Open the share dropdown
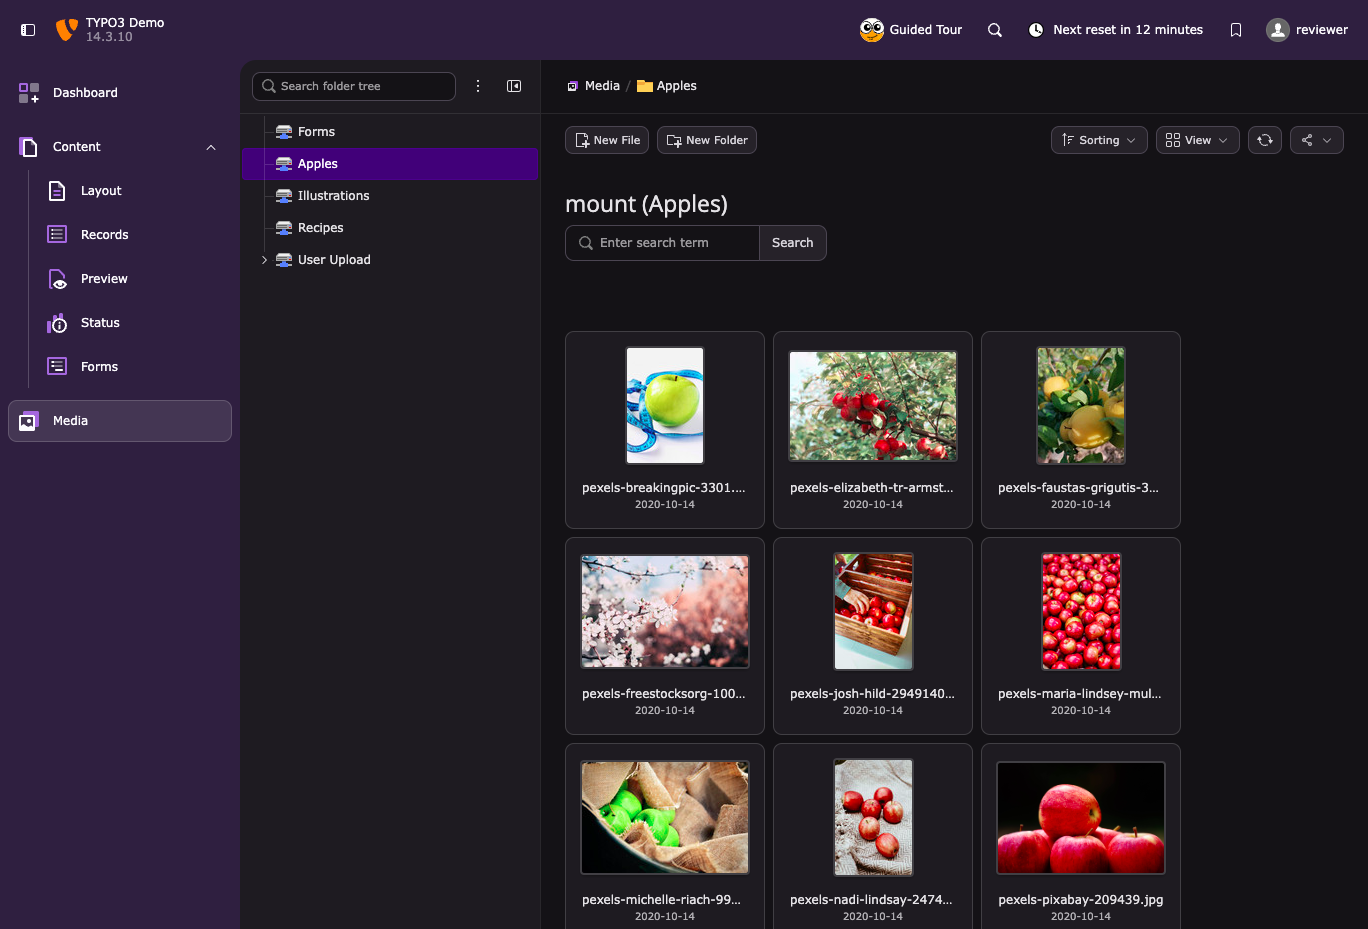Viewport: 1368px width, 929px height. pos(1317,140)
